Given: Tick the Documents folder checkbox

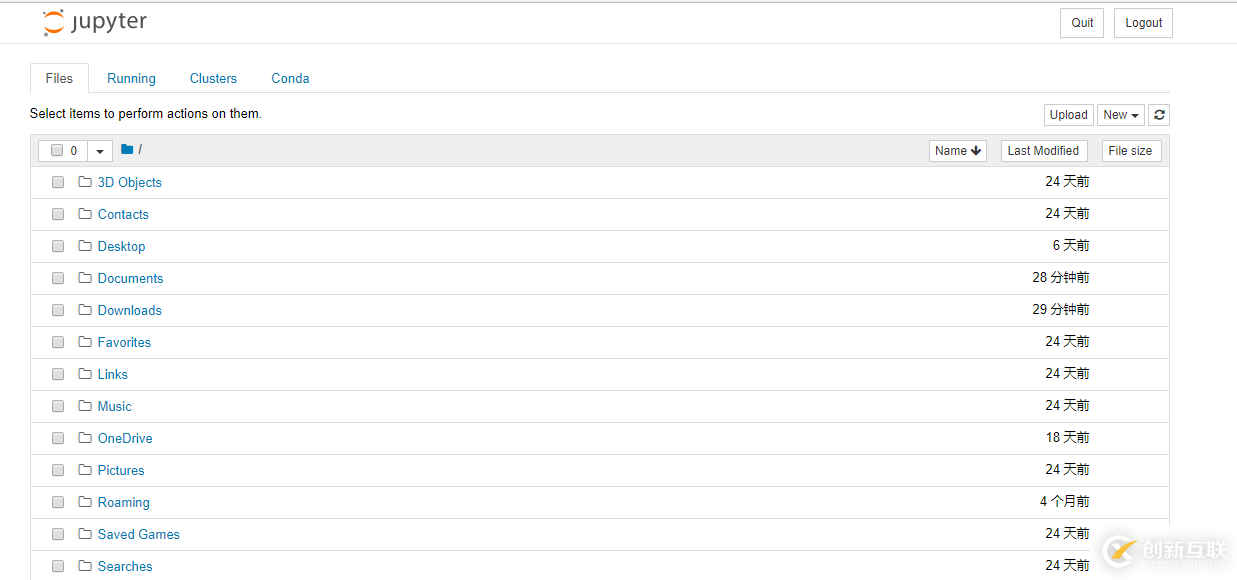Looking at the screenshot, I should (x=58, y=278).
